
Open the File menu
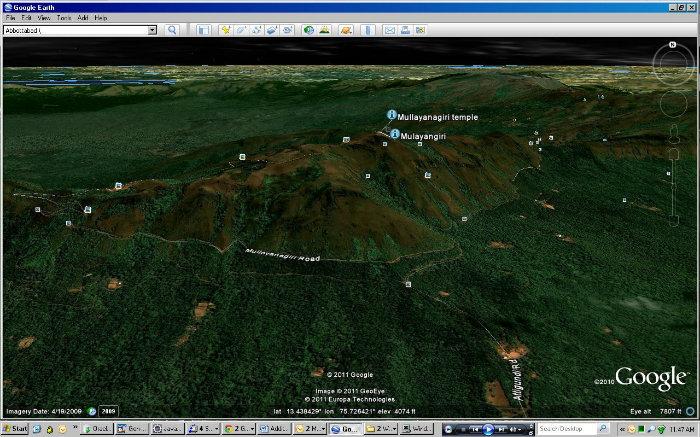pos(10,18)
